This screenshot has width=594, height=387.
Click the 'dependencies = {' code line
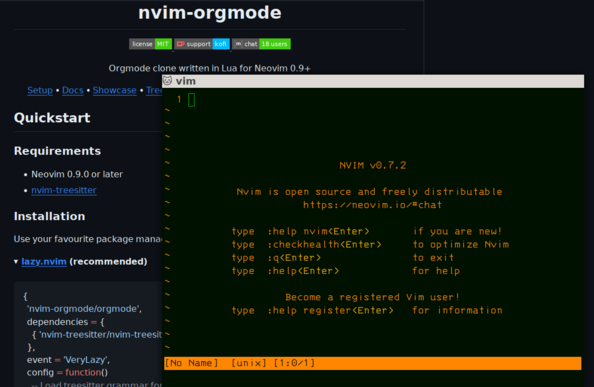pyautogui.click(x=65, y=322)
